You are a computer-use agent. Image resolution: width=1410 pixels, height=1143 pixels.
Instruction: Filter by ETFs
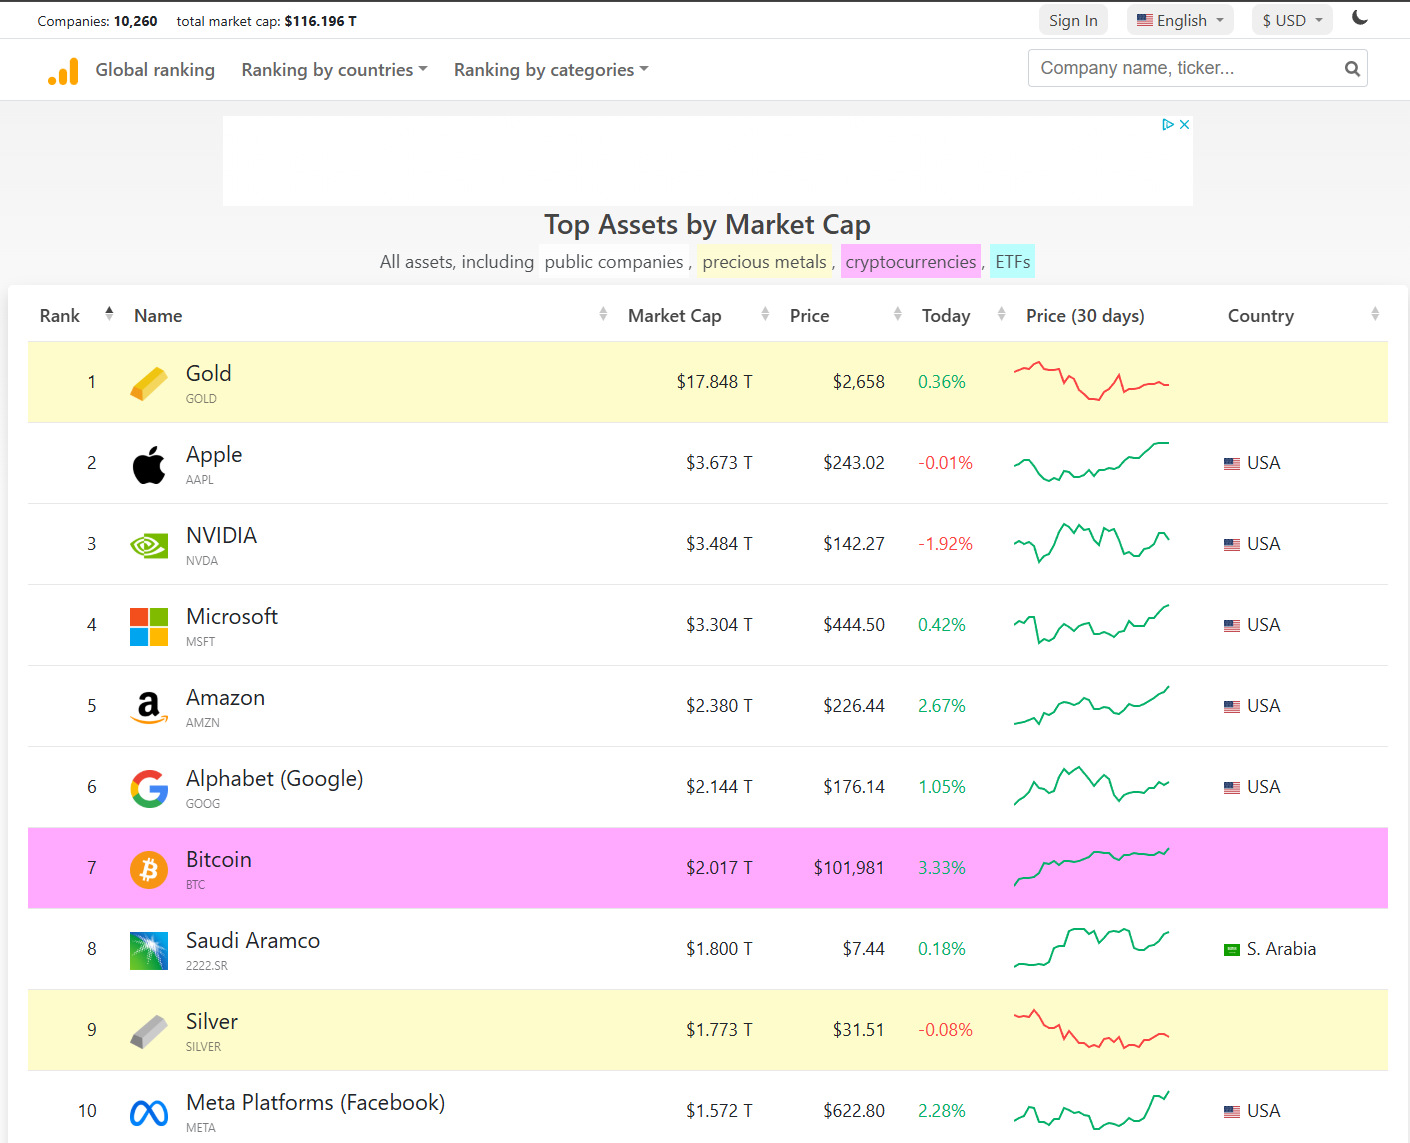click(x=1012, y=262)
